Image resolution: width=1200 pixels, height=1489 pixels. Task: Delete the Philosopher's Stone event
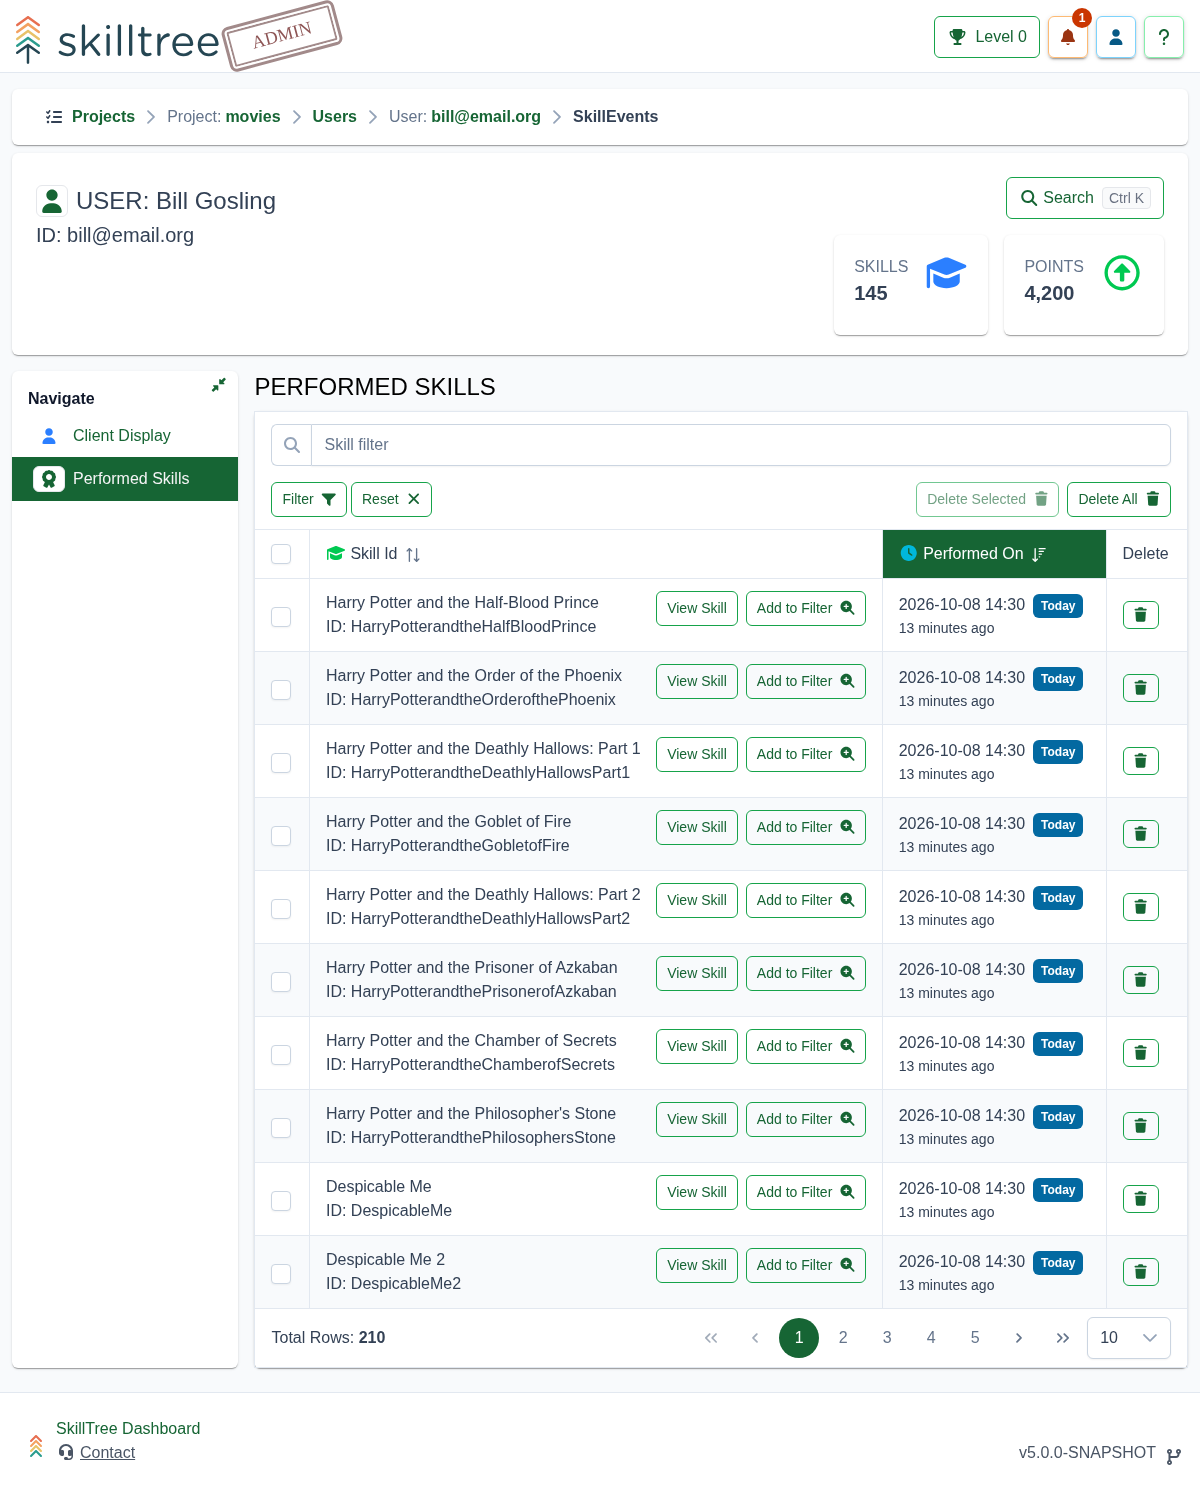pyautogui.click(x=1141, y=1126)
